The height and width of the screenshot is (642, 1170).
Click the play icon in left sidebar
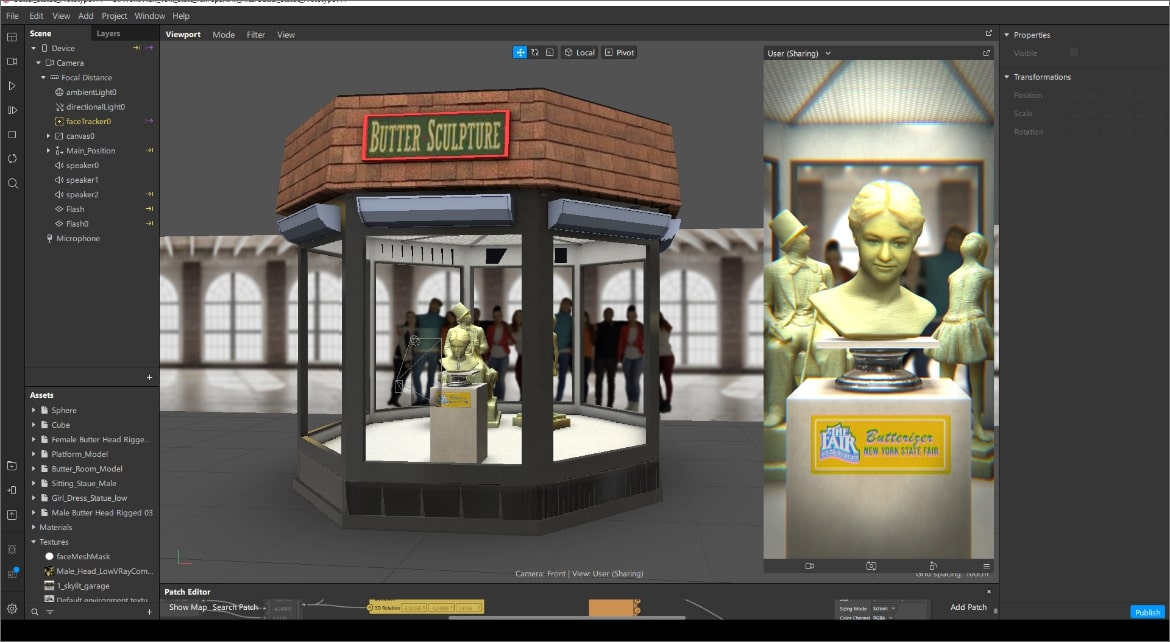12,86
